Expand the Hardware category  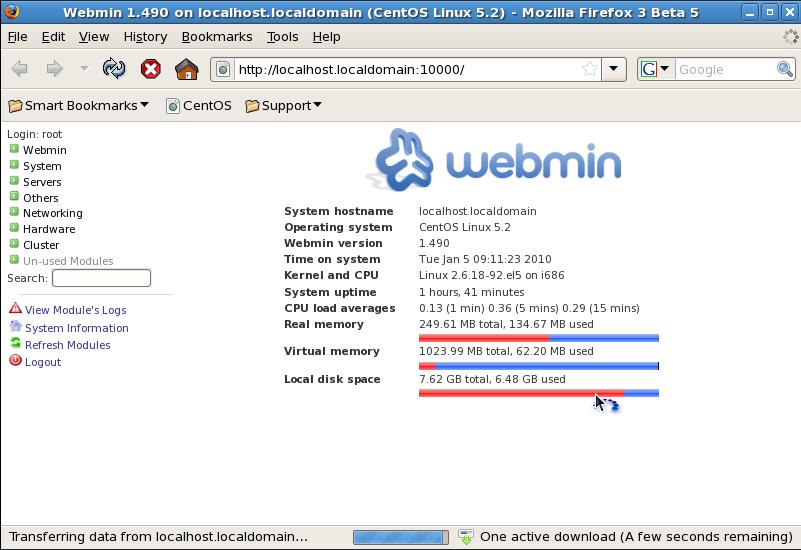point(14,228)
